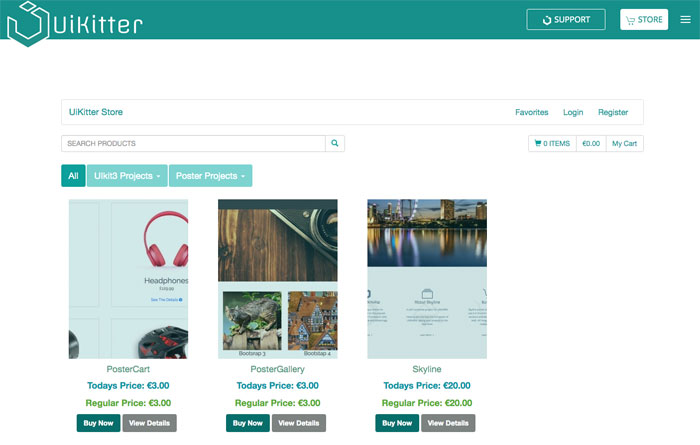The image size is (700, 445).
Task: Click the PosterCart product title
Action: click(128, 369)
